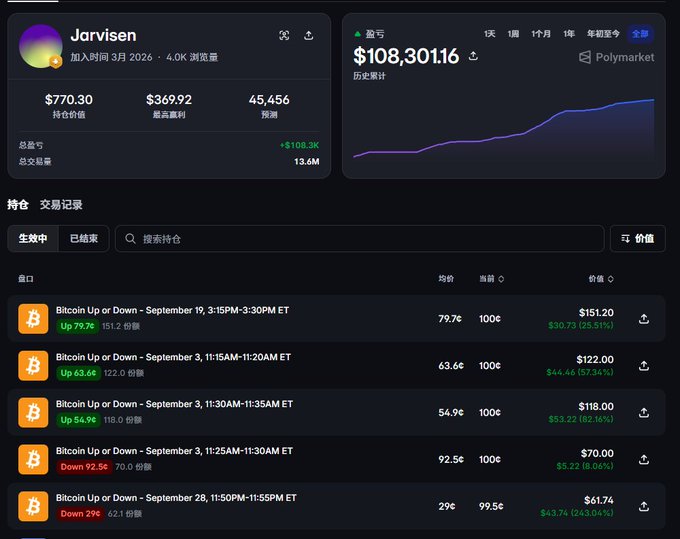This screenshot has height=539, width=680.
Task: Click the $70.00 position value
Action: pyautogui.click(x=597, y=453)
